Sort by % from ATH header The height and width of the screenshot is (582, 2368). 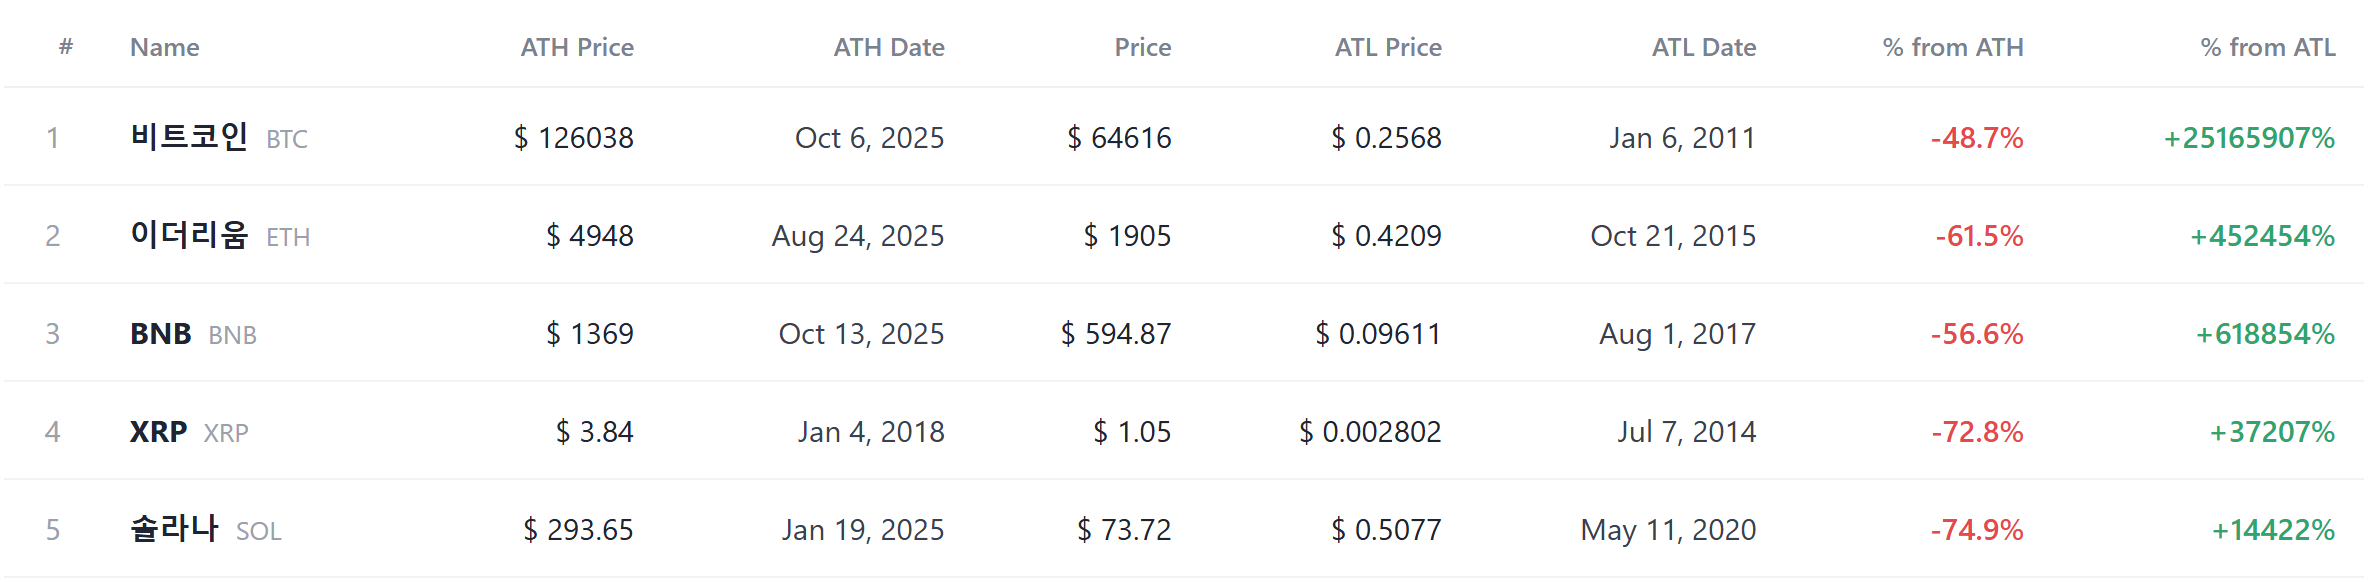pyautogui.click(x=1953, y=47)
